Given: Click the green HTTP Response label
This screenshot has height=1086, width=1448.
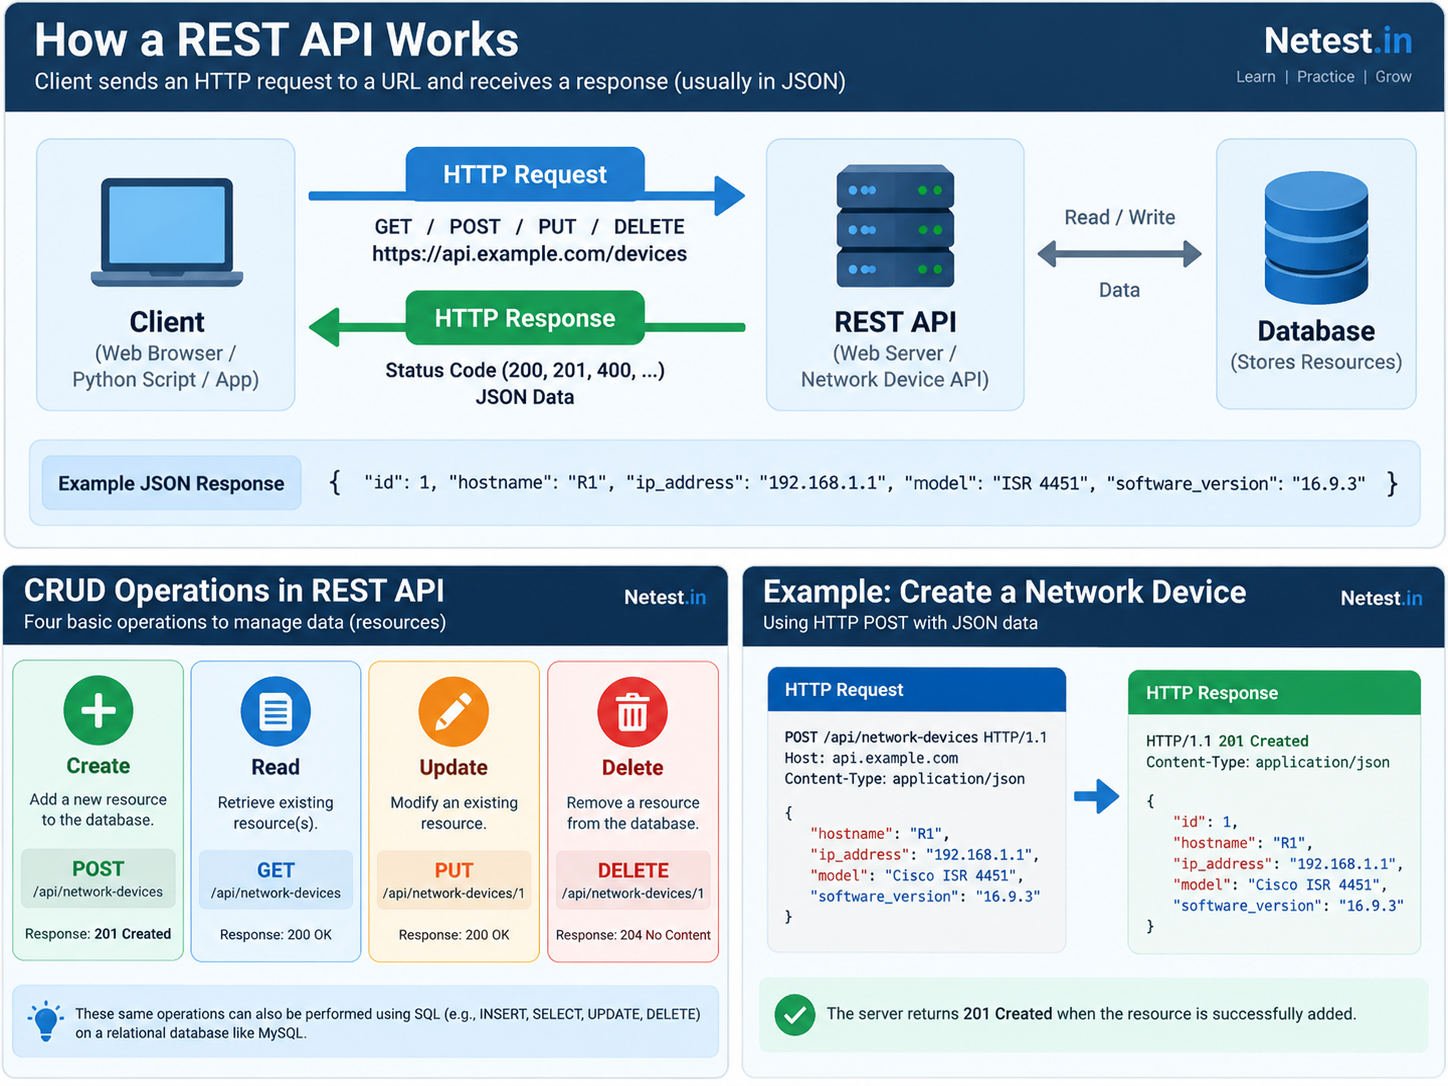Looking at the screenshot, I should coord(525,318).
